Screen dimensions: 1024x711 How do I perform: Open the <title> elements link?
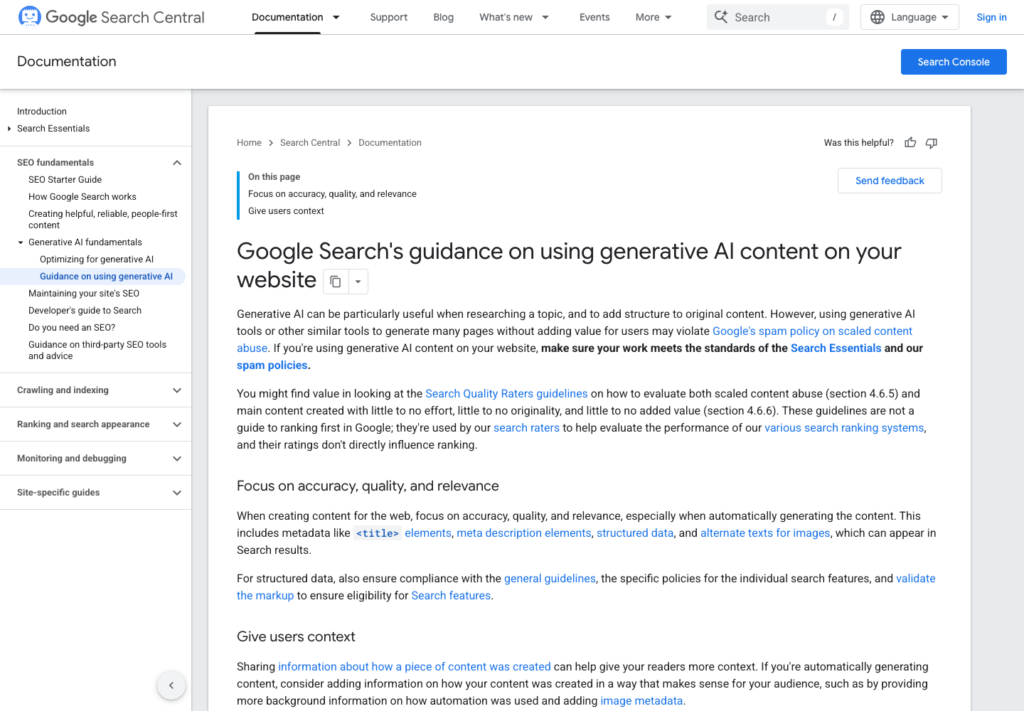click(402, 533)
